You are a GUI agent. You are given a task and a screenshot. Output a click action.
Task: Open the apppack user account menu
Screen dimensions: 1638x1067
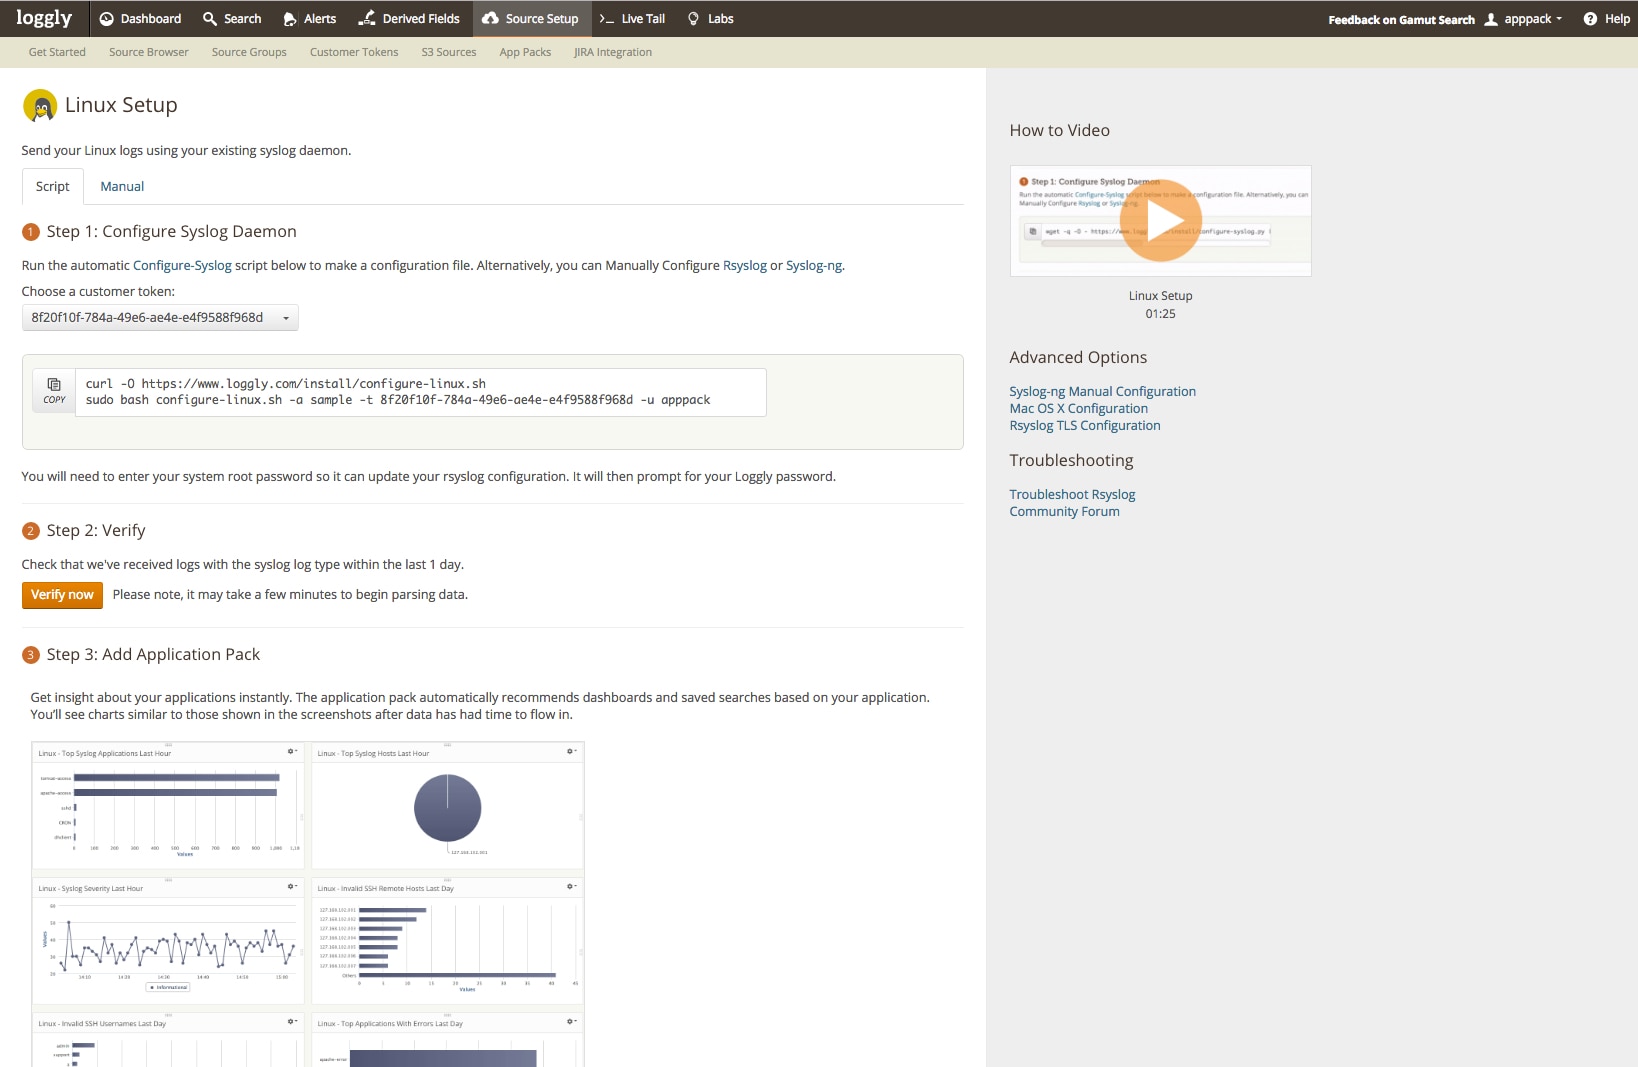(1525, 19)
